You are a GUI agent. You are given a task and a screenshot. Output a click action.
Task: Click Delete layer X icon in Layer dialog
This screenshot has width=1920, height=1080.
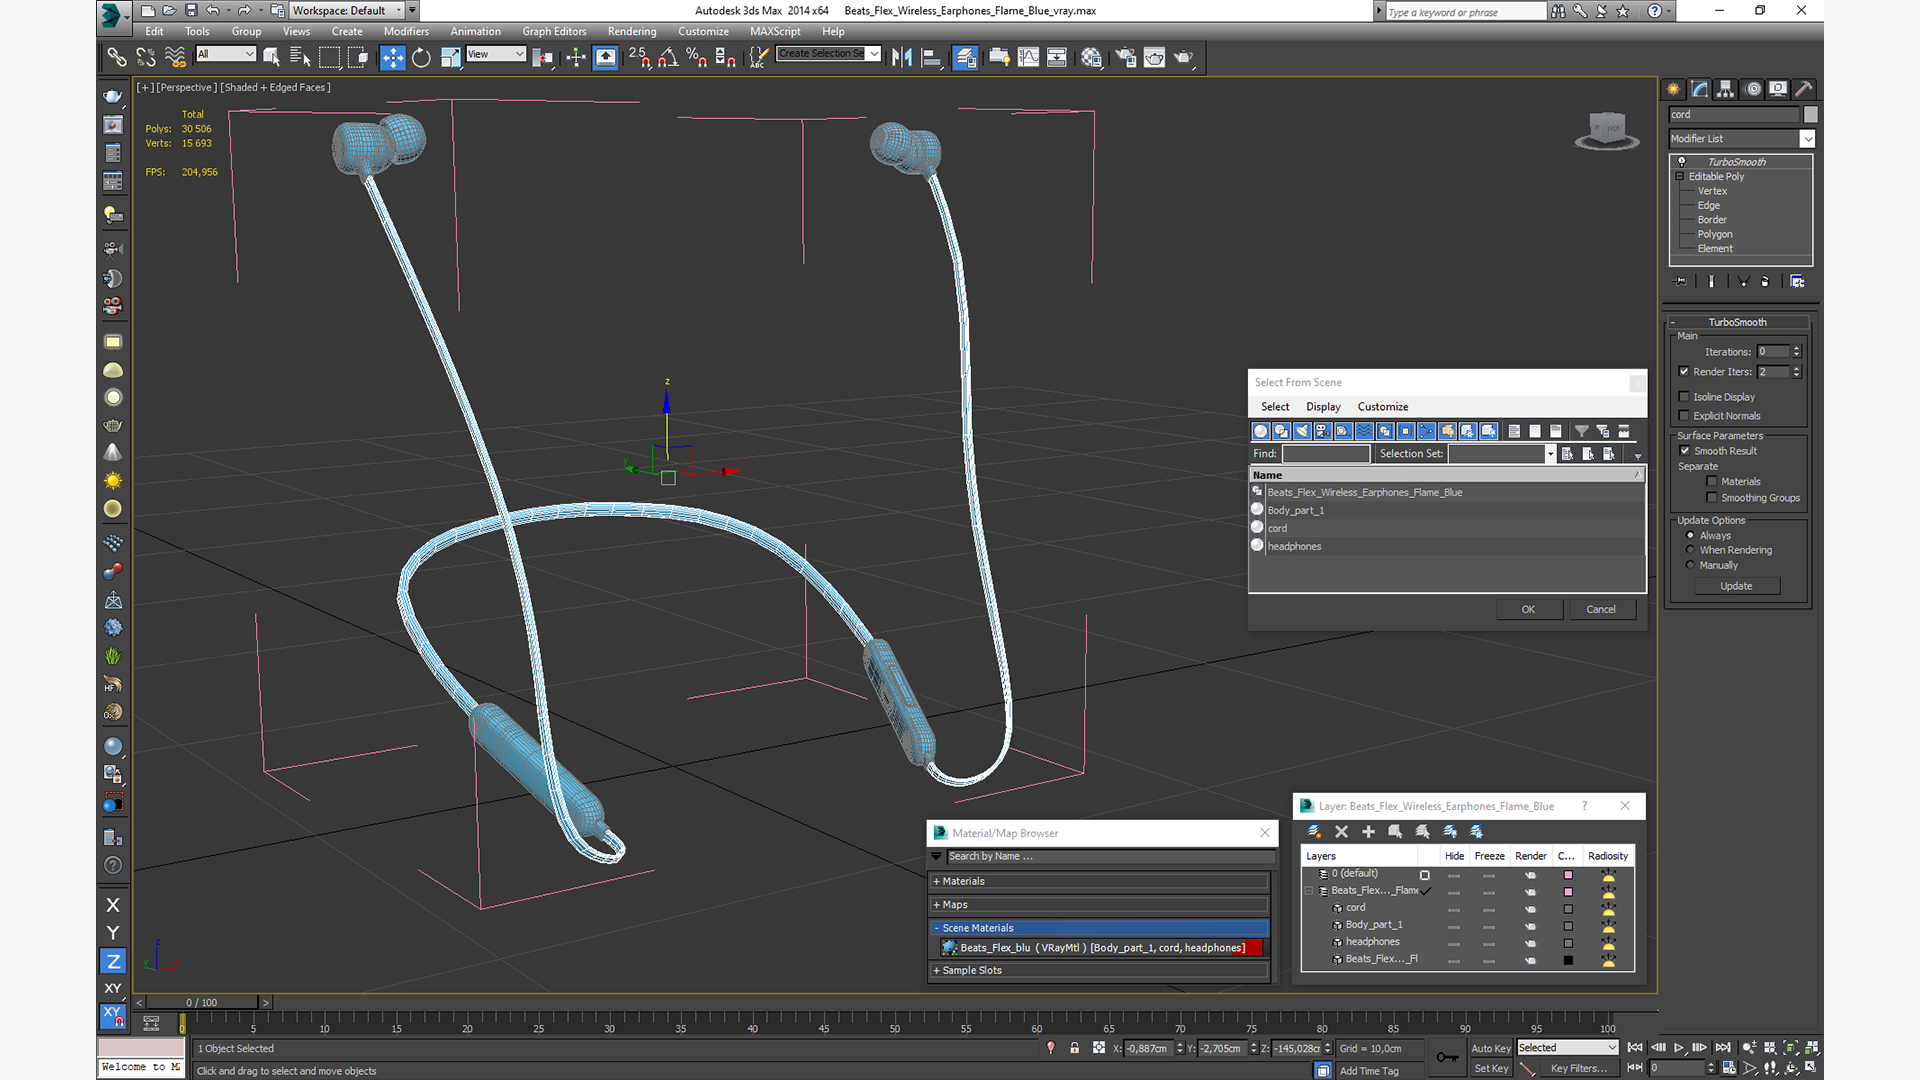[1341, 832]
